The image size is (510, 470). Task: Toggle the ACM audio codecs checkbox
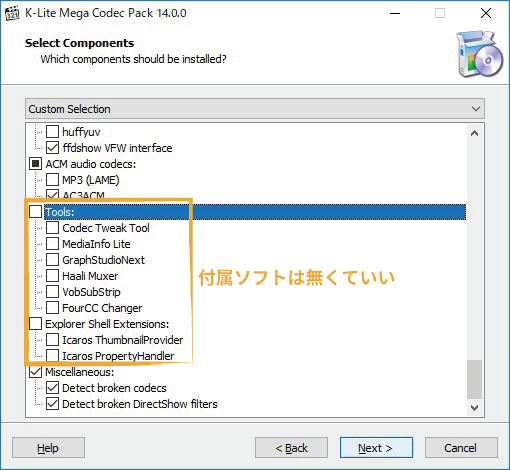[35, 164]
